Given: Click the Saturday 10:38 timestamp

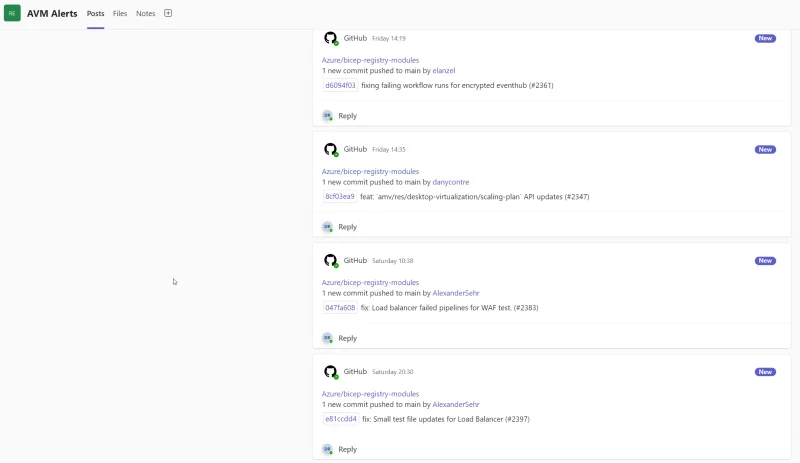Looking at the screenshot, I should point(392,261).
